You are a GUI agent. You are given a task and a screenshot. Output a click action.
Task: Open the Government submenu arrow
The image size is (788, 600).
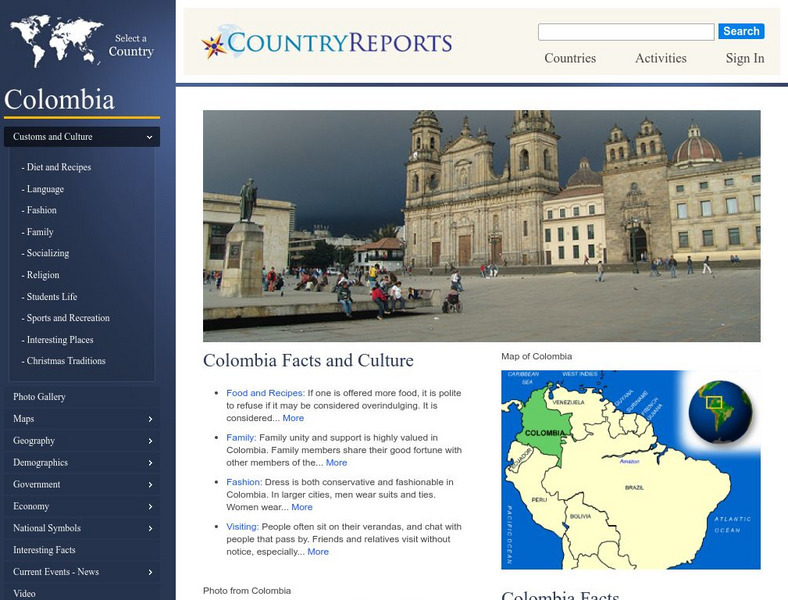(x=150, y=485)
